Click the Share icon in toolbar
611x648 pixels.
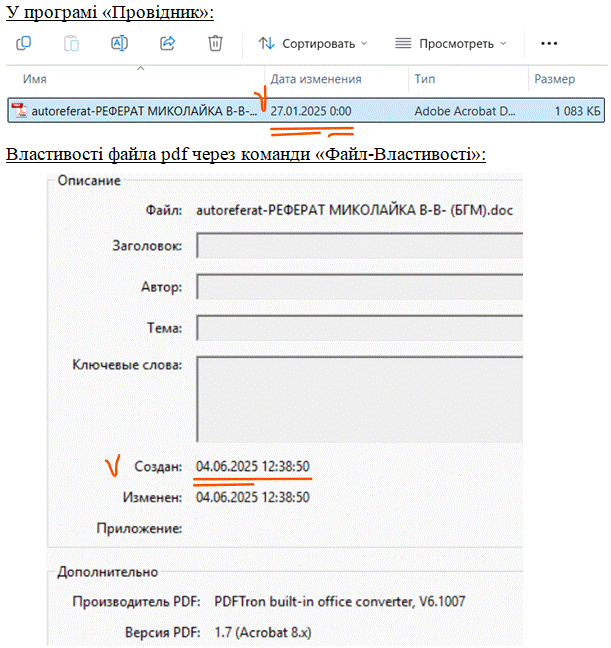167,43
